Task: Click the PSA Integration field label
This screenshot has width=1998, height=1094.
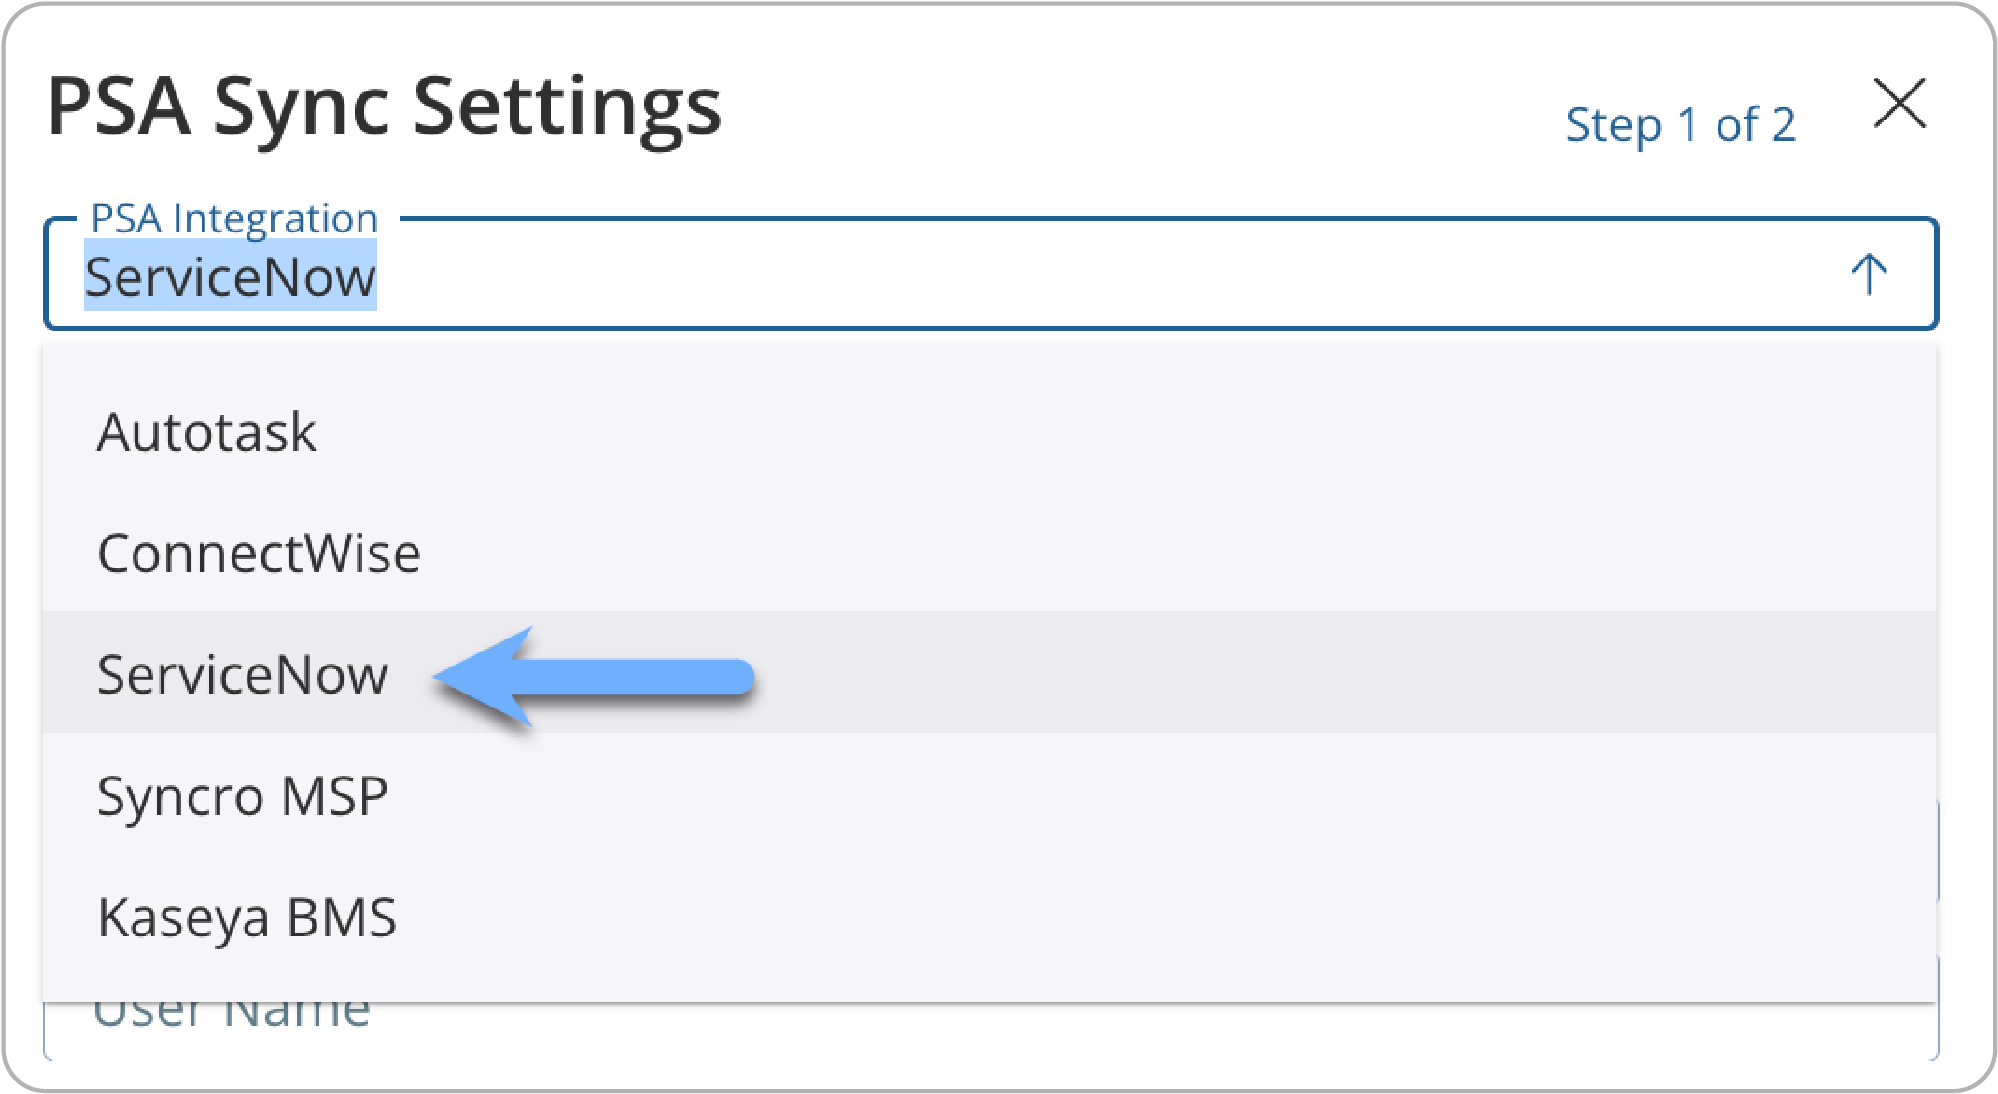Action: pos(234,218)
